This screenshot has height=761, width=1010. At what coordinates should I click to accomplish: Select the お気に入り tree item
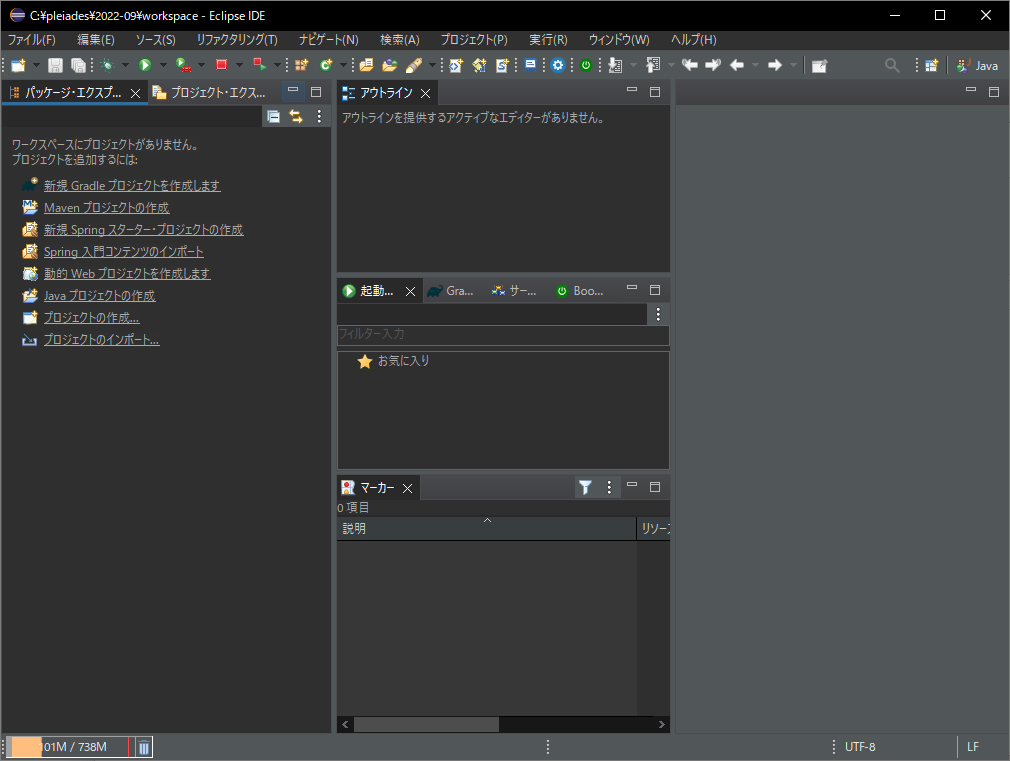403,361
